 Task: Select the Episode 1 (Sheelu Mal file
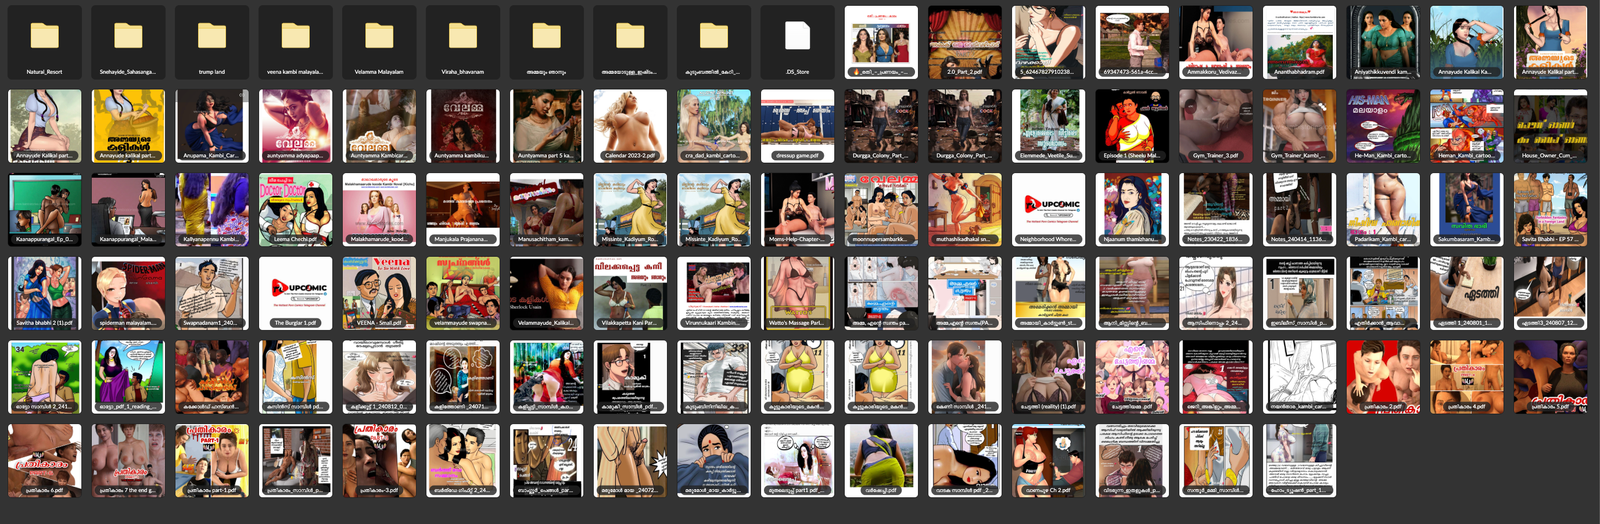point(1132,127)
